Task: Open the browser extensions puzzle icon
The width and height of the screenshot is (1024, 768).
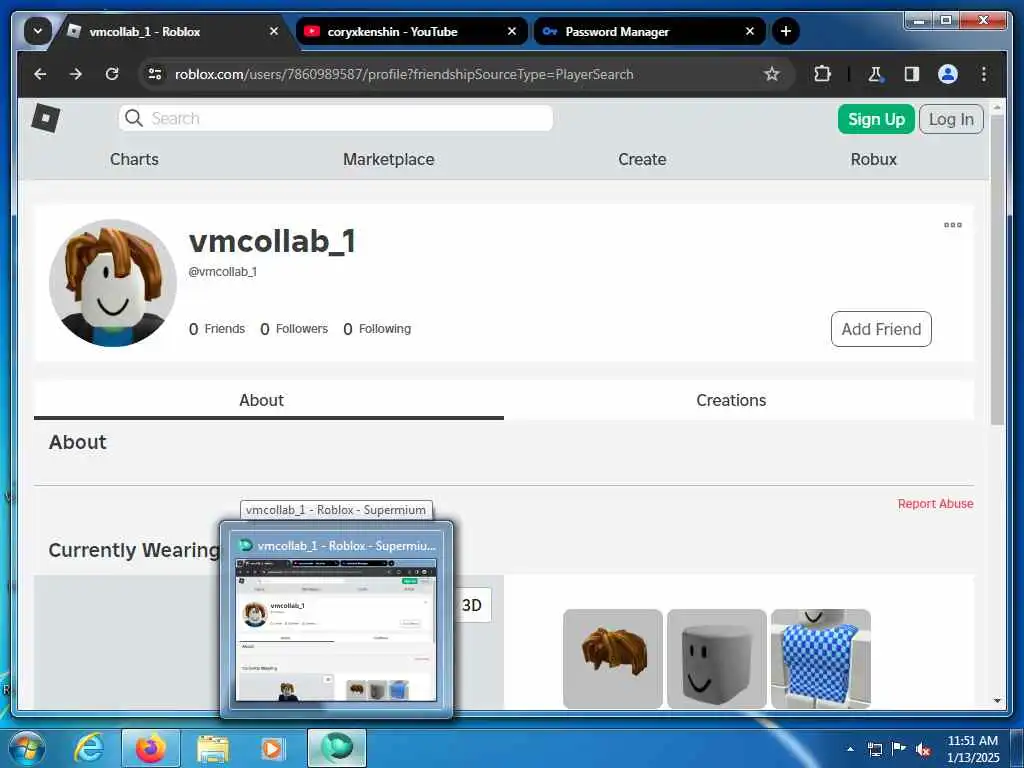Action: point(823,74)
